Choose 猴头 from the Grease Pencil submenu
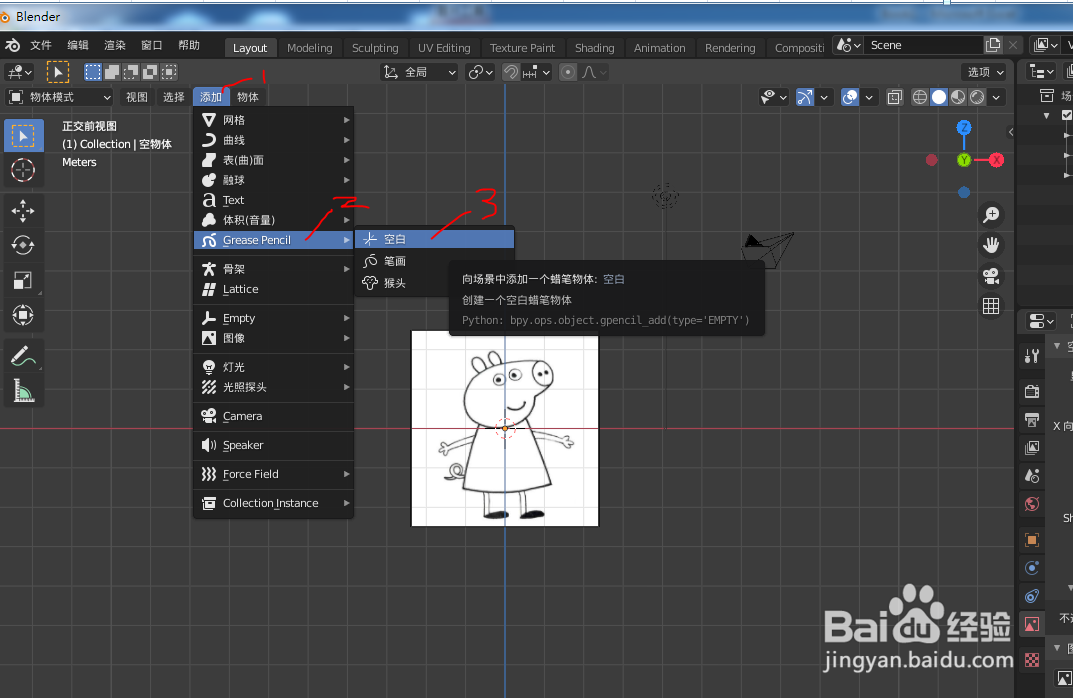The width and height of the screenshot is (1073, 698). click(396, 283)
